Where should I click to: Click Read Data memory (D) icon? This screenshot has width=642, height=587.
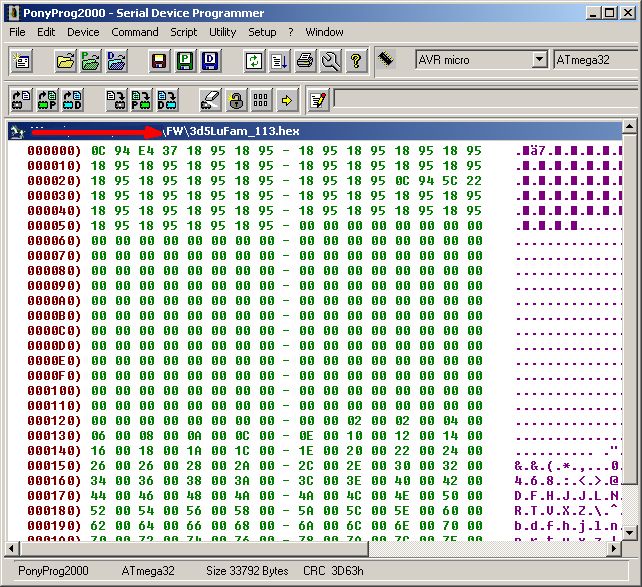[x=73, y=100]
